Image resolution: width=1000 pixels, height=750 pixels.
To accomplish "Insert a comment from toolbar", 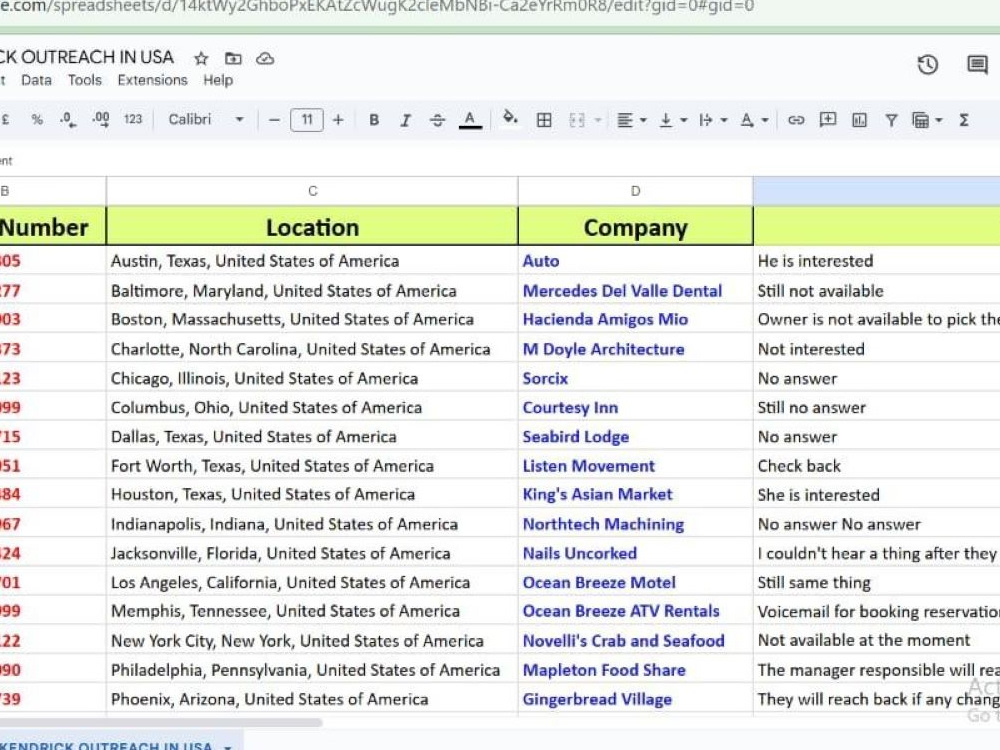I will pos(828,119).
